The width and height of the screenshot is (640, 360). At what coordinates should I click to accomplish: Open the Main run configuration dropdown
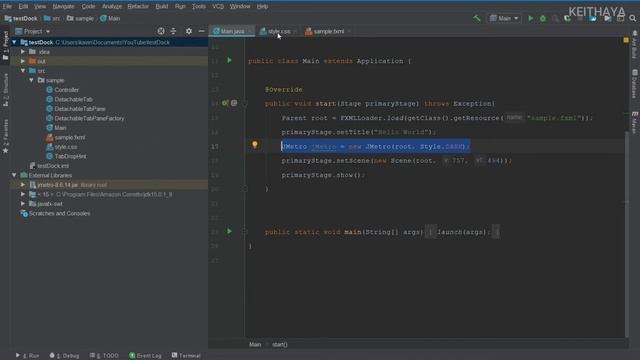pyautogui.click(x=504, y=18)
